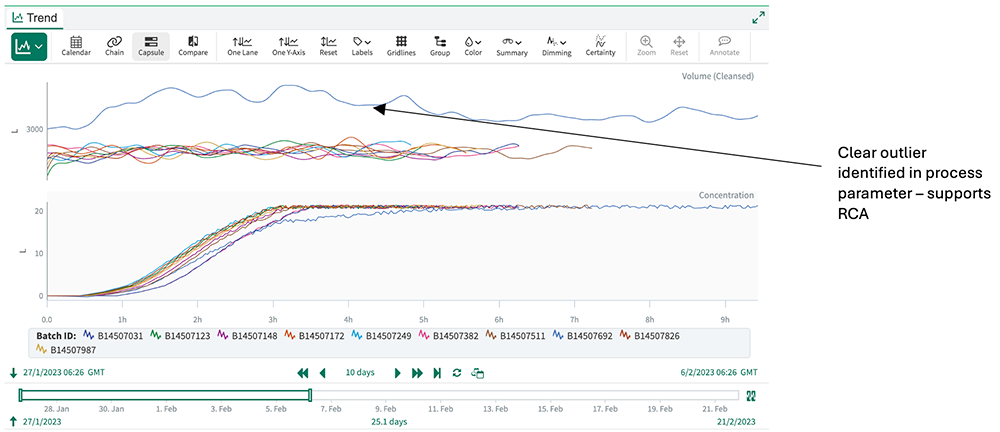Open the trend view selector dropdown
This screenshot has width=1000, height=432.
[29, 47]
